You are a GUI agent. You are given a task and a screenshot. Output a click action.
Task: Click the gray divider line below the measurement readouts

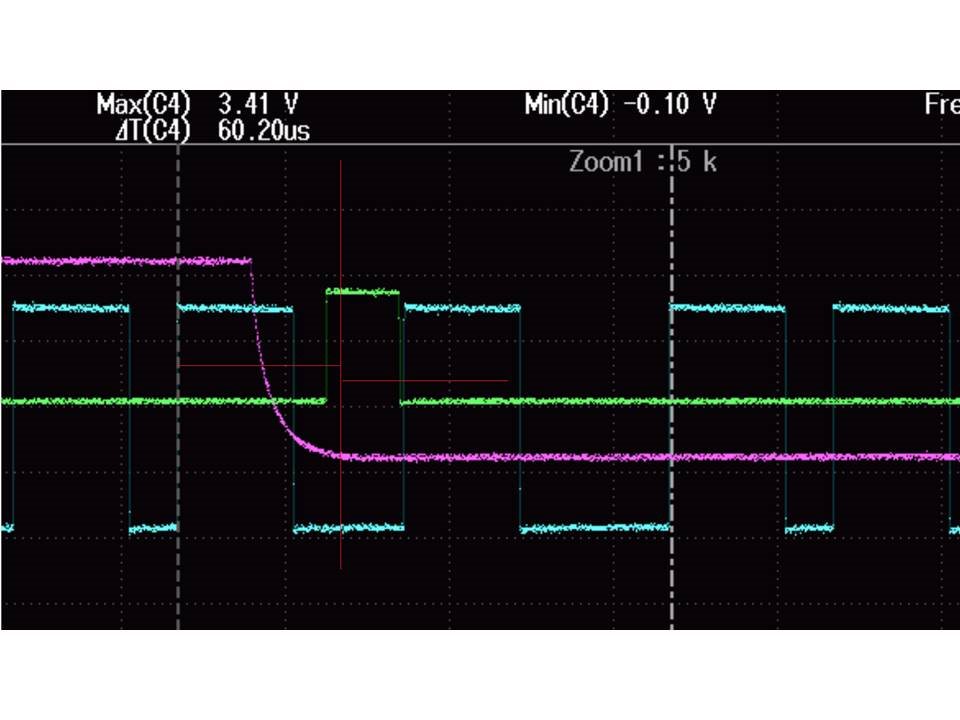tap(481, 145)
